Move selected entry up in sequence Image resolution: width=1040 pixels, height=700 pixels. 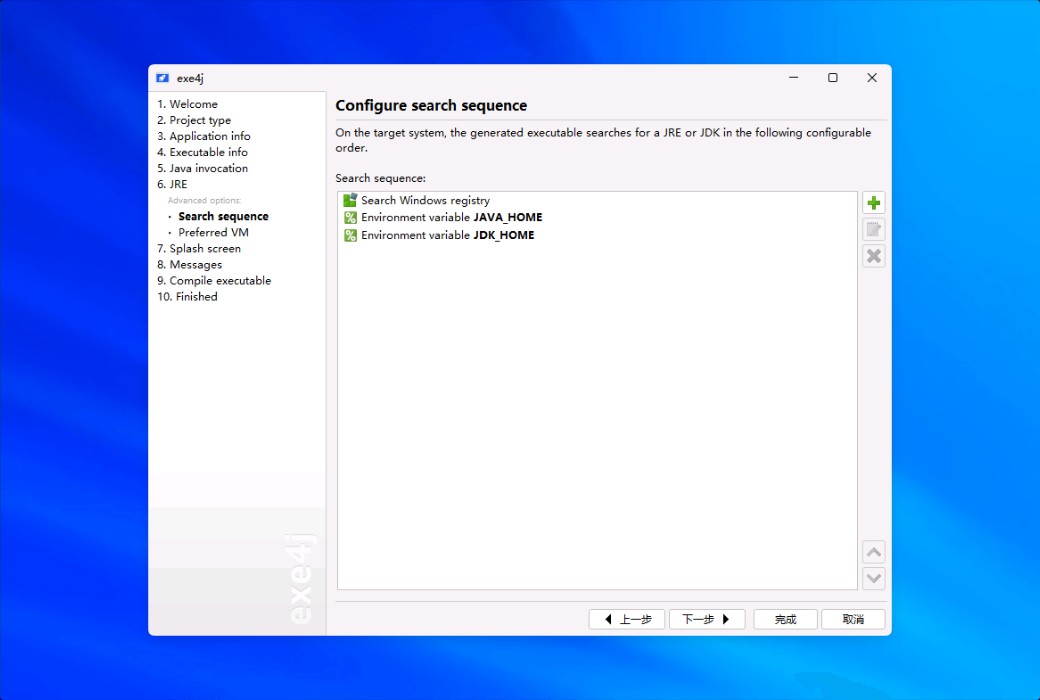pos(874,552)
